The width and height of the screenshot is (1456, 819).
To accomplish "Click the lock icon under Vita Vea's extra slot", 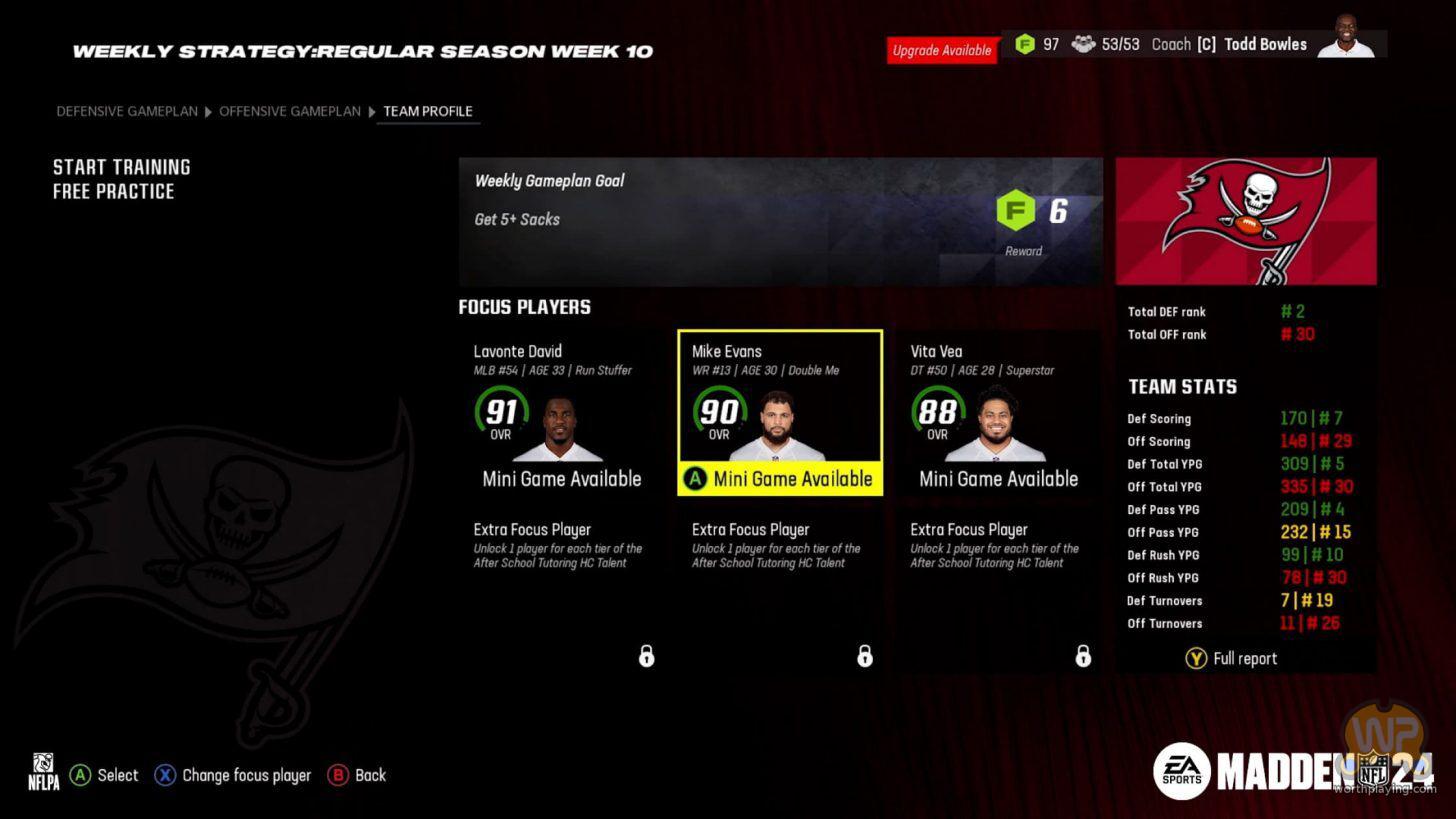I will coord(1083,656).
